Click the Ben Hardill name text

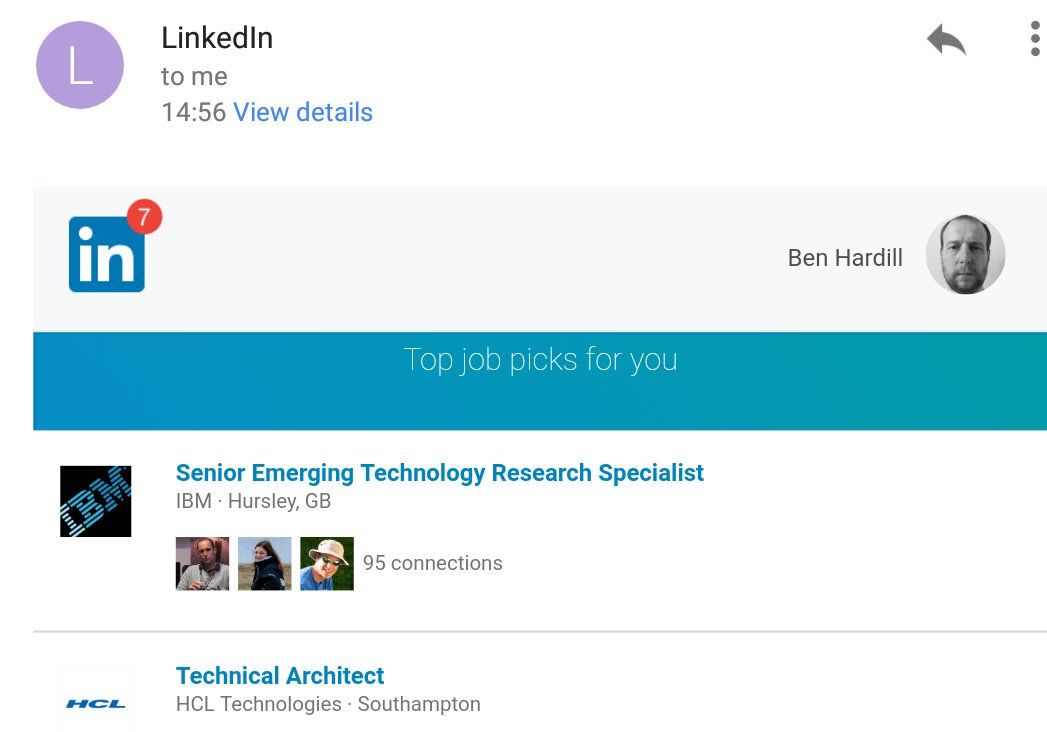845,258
